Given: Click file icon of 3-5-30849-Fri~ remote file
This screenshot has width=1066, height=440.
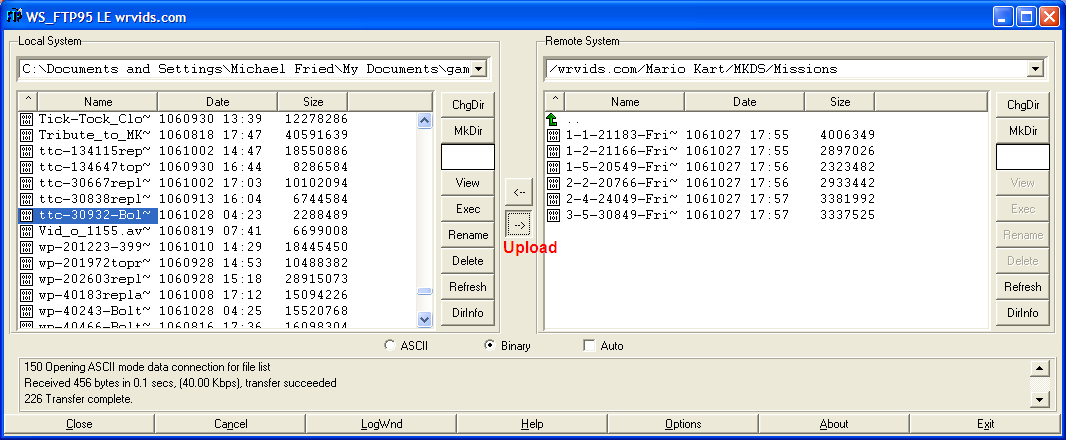Looking at the screenshot, I should coord(553,215).
